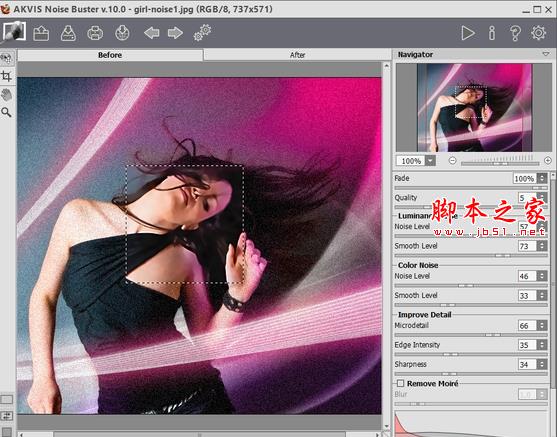Click the Fade value stepper

coord(542,178)
